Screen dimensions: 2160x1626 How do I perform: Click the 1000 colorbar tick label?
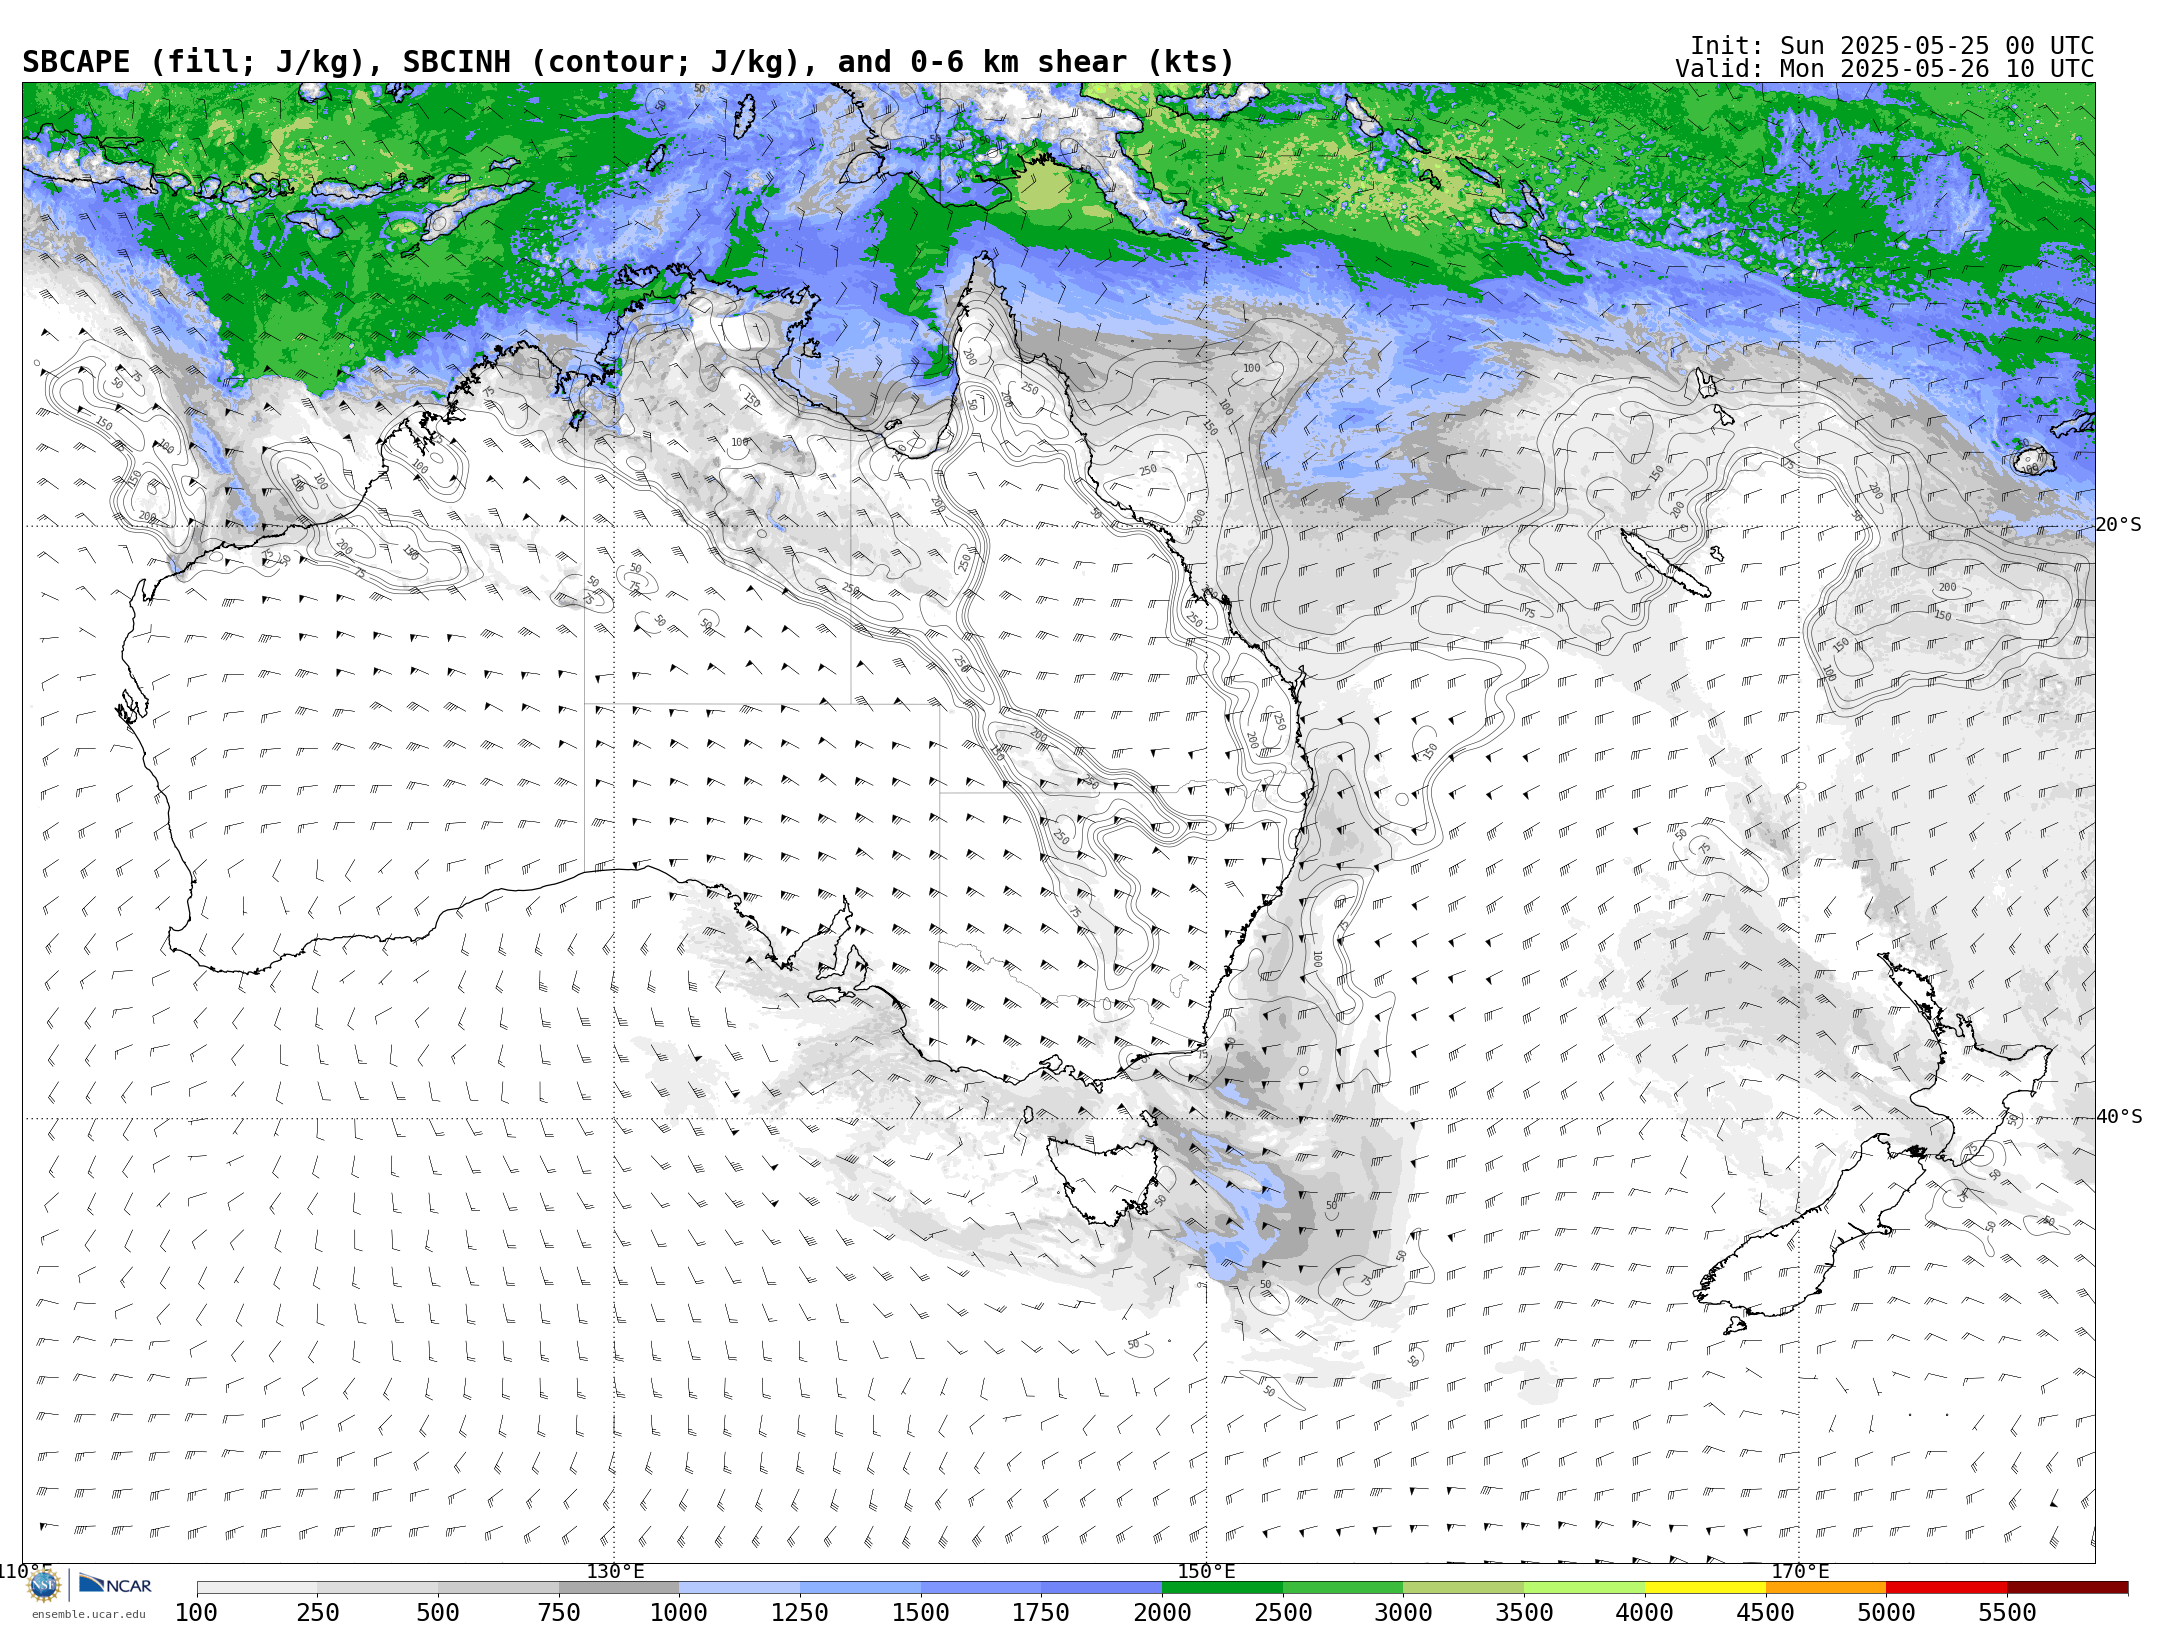680,1613
